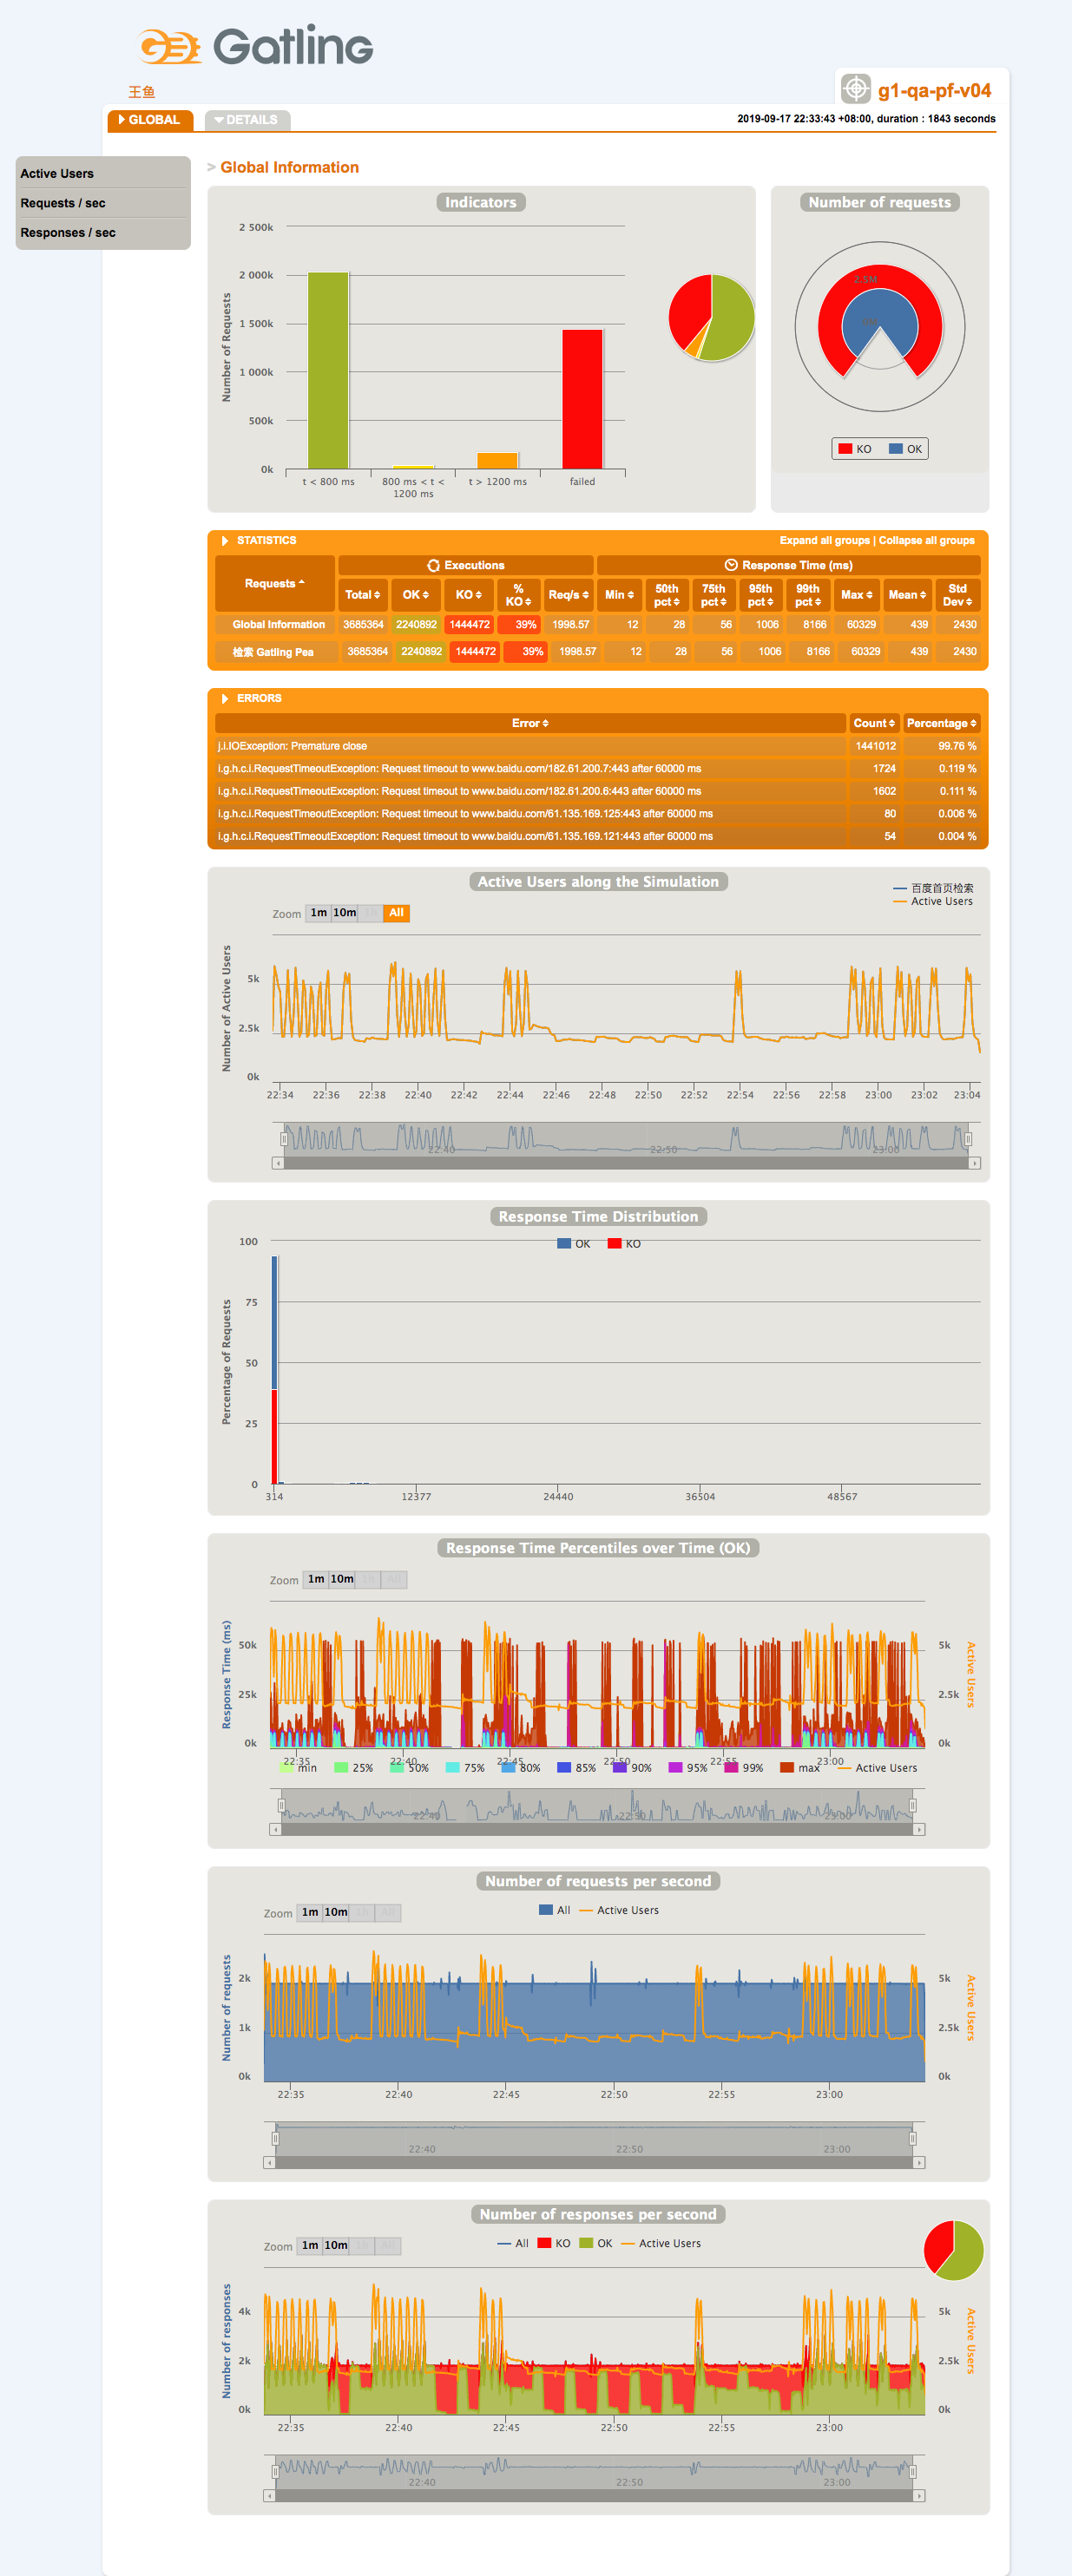Click the responses per second pie chart
This screenshot has height=2576, width=1072.
point(954,2250)
